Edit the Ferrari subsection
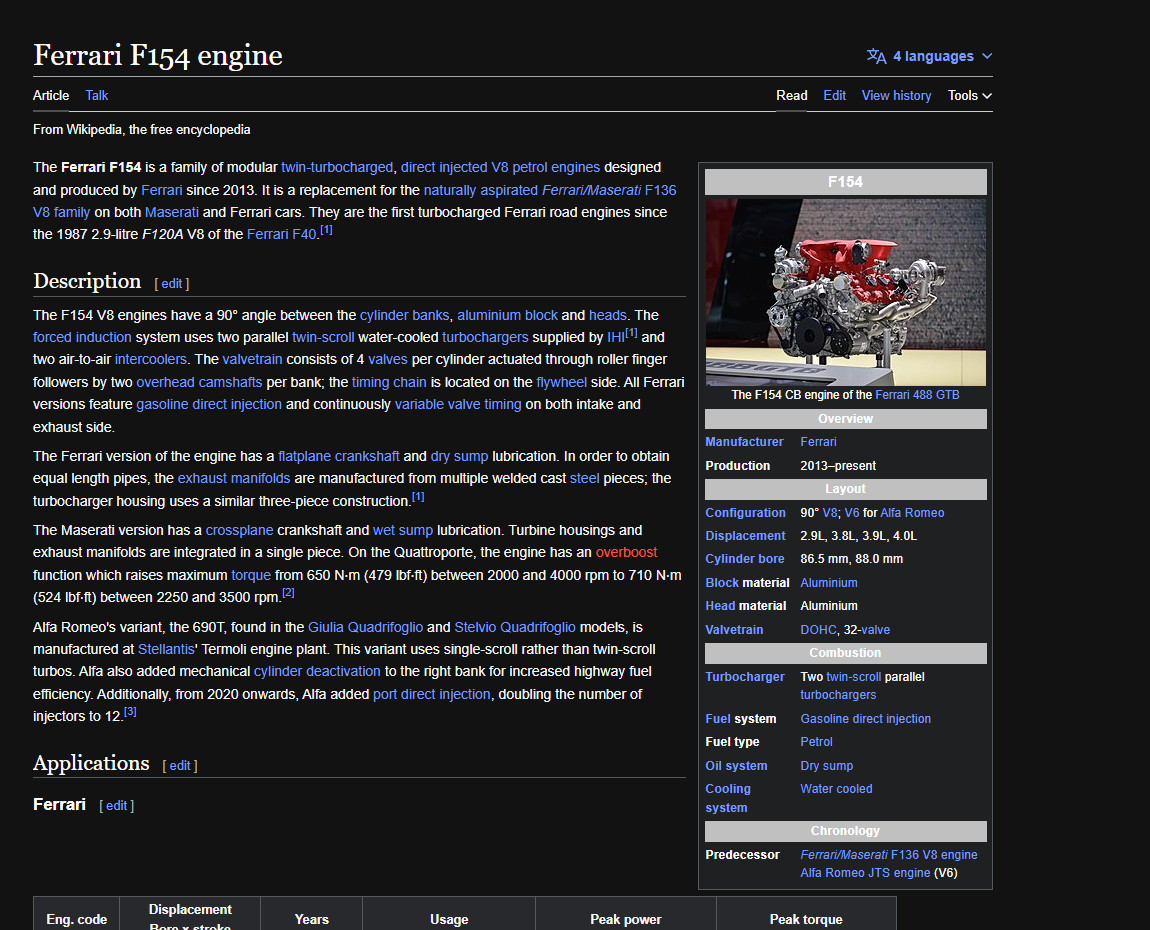The width and height of the screenshot is (1150, 930). point(116,805)
